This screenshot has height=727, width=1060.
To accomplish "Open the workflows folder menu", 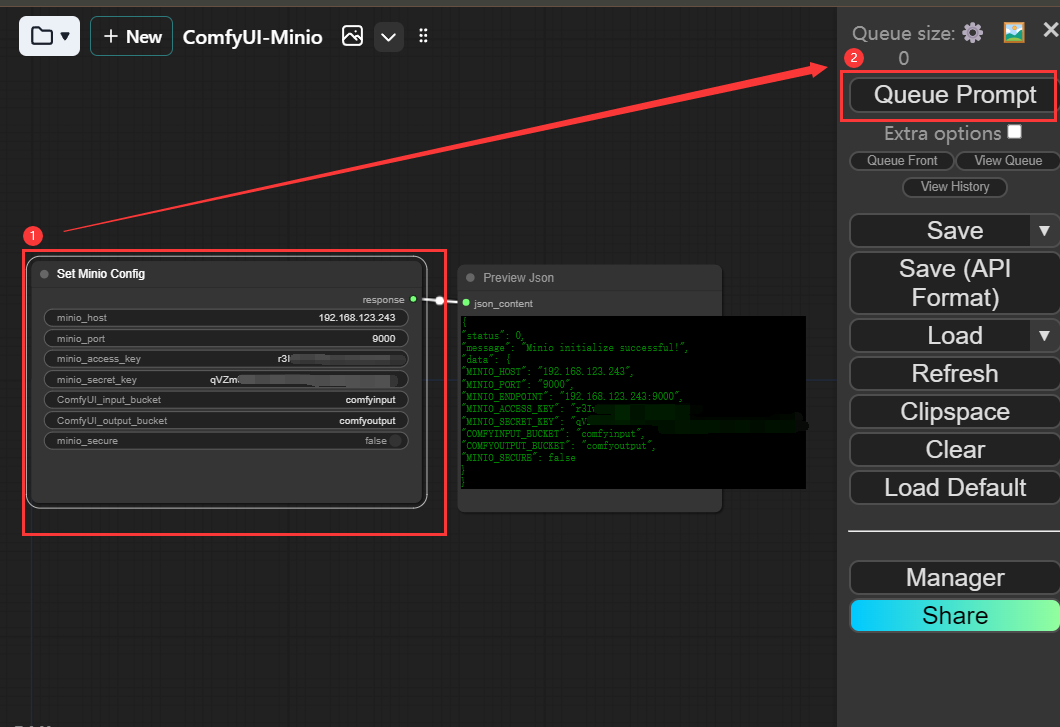I will point(49,36).
